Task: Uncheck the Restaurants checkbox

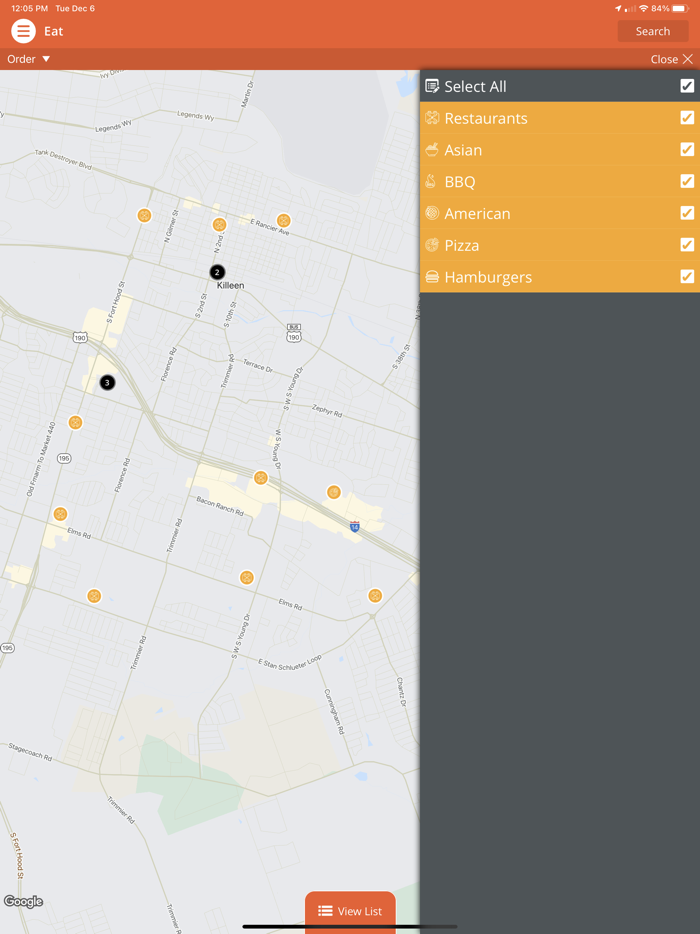Action: point(687,117)
